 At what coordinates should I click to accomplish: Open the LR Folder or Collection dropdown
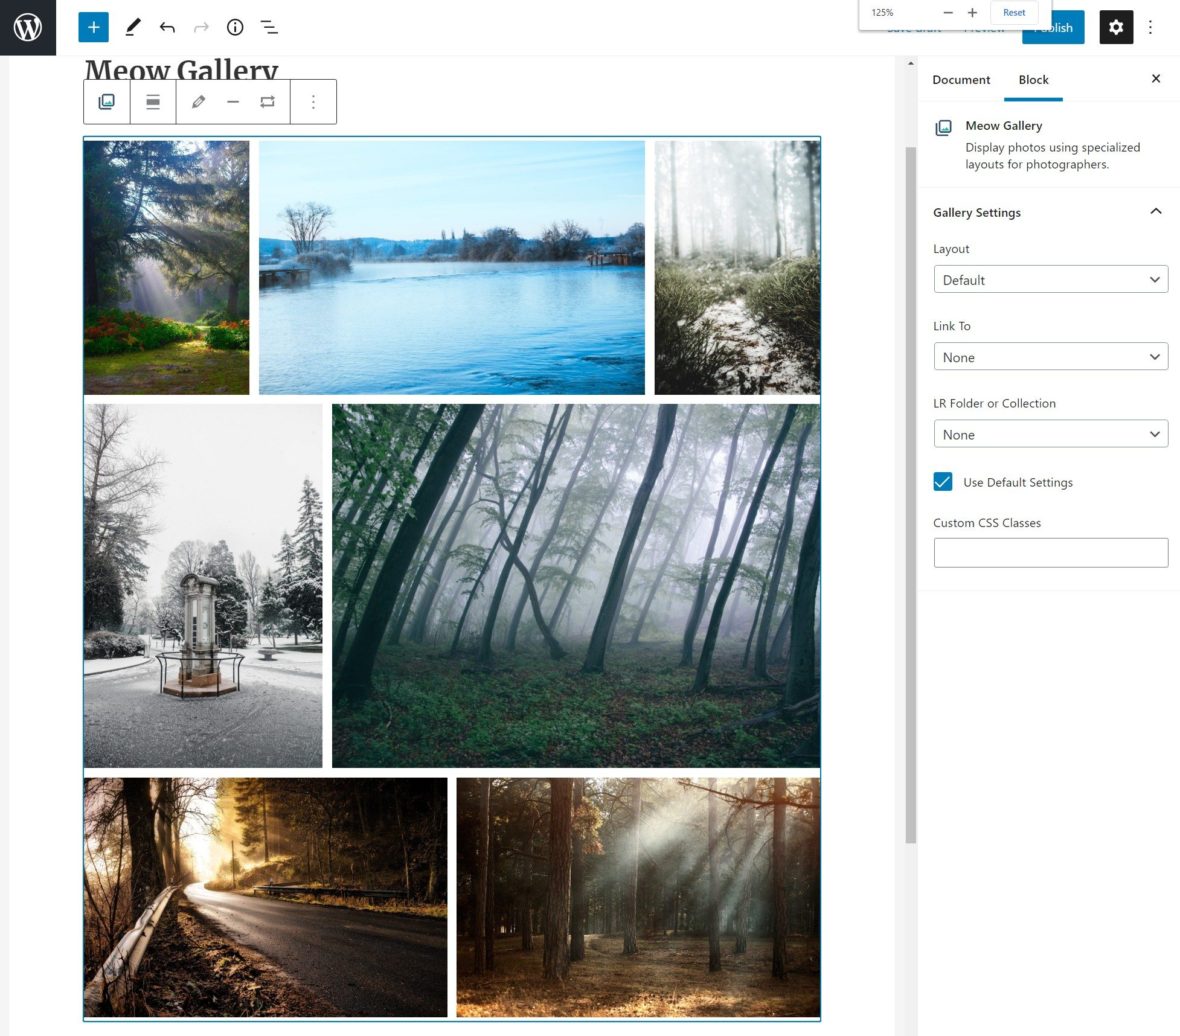1051,434
